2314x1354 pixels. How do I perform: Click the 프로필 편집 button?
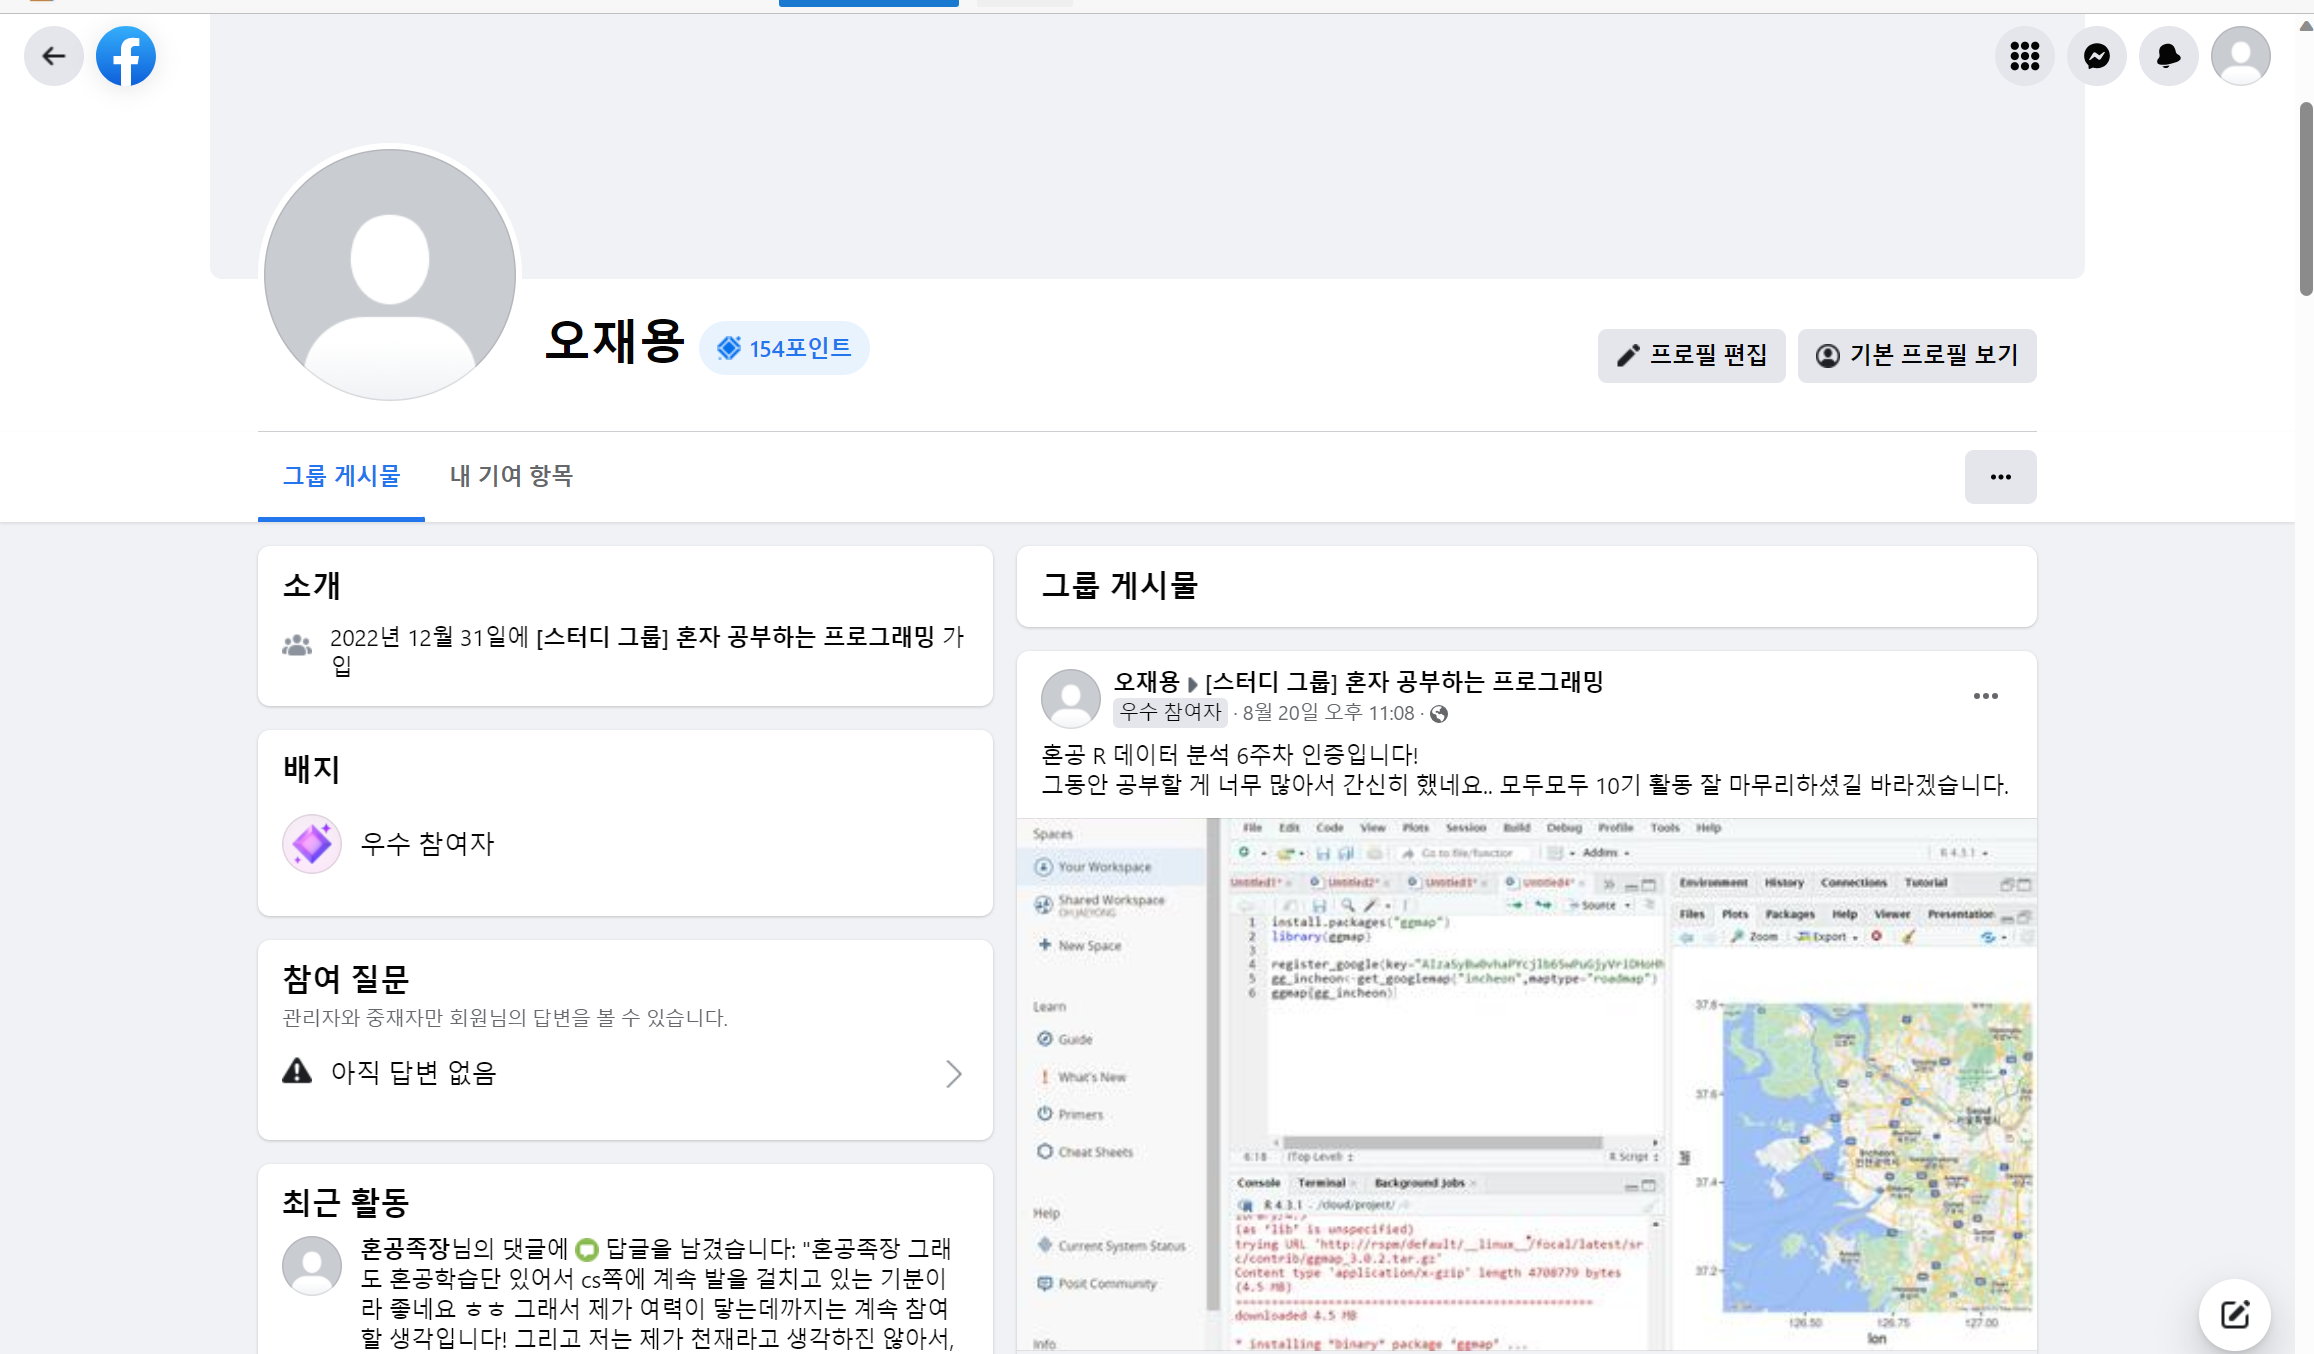(1691, 356)
